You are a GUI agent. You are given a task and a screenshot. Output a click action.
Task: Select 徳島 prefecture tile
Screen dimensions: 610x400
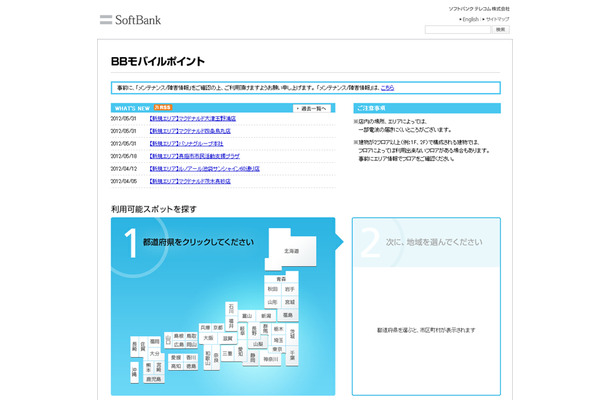pyautogui.click(x=191, y=366)
